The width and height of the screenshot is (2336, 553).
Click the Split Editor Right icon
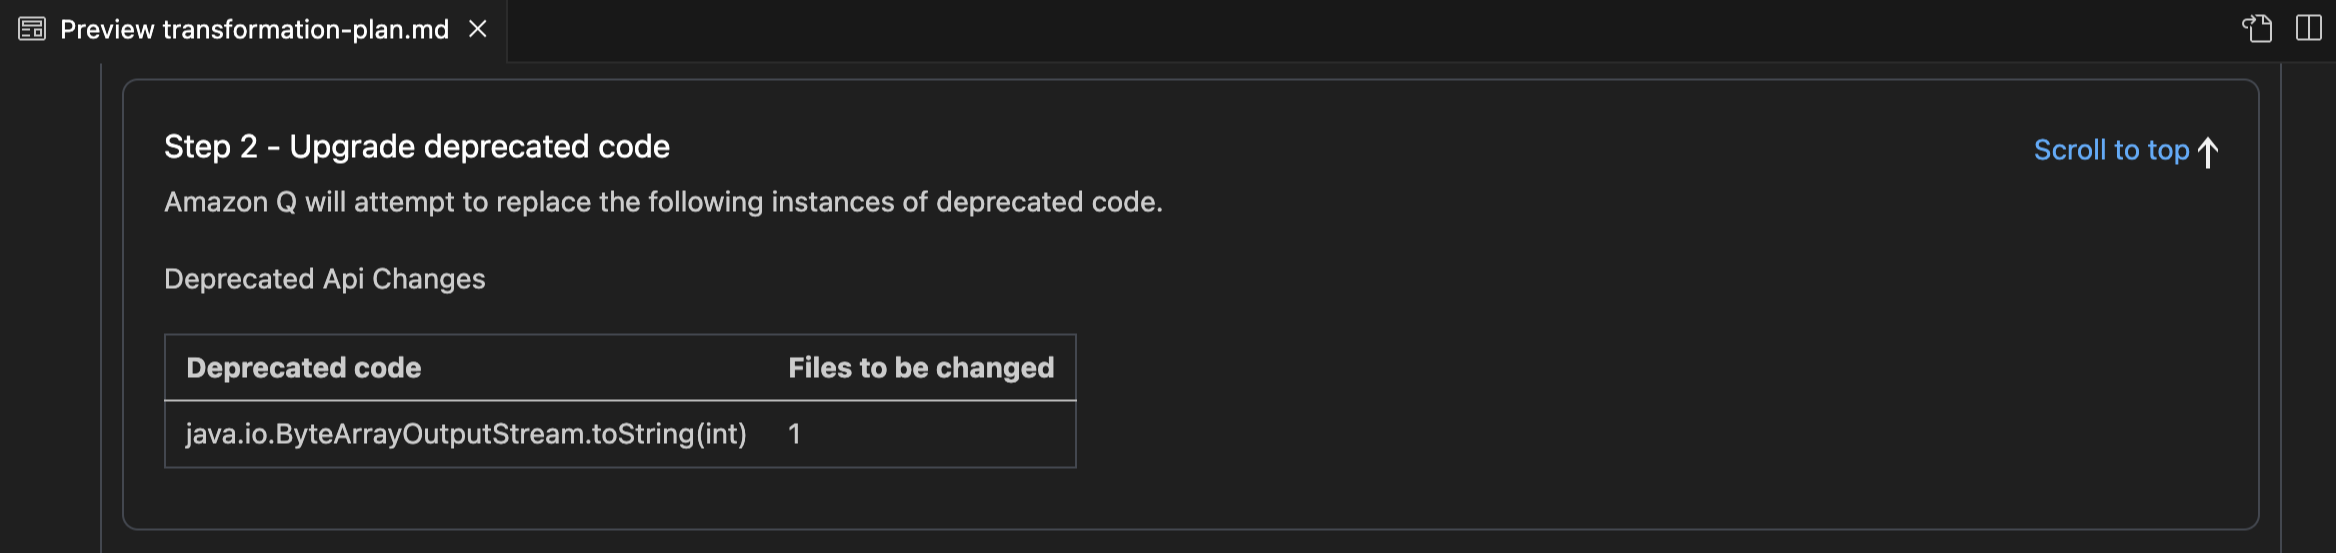coord(2309,28)
